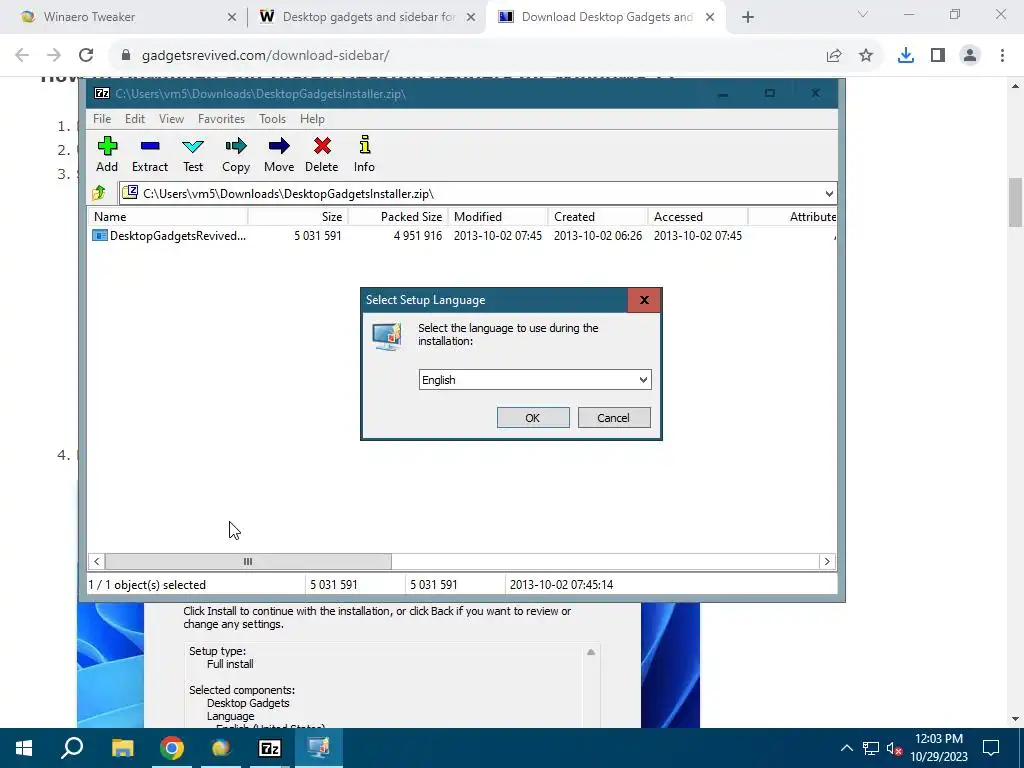This screenshot has width=1024, height=768.
Task: Sort by Modified column header
Action: 498,217
